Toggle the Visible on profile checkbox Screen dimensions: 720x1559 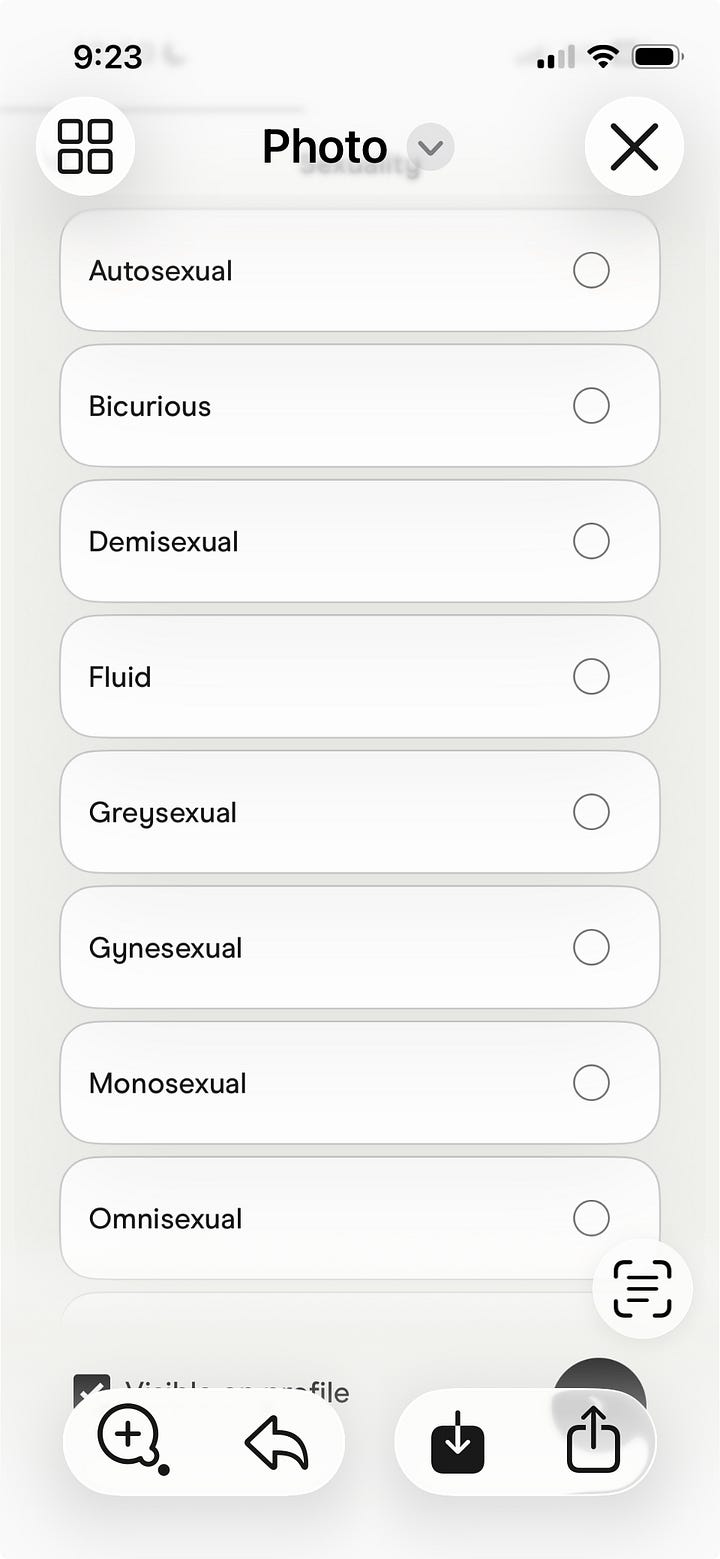coord(92,1390)
